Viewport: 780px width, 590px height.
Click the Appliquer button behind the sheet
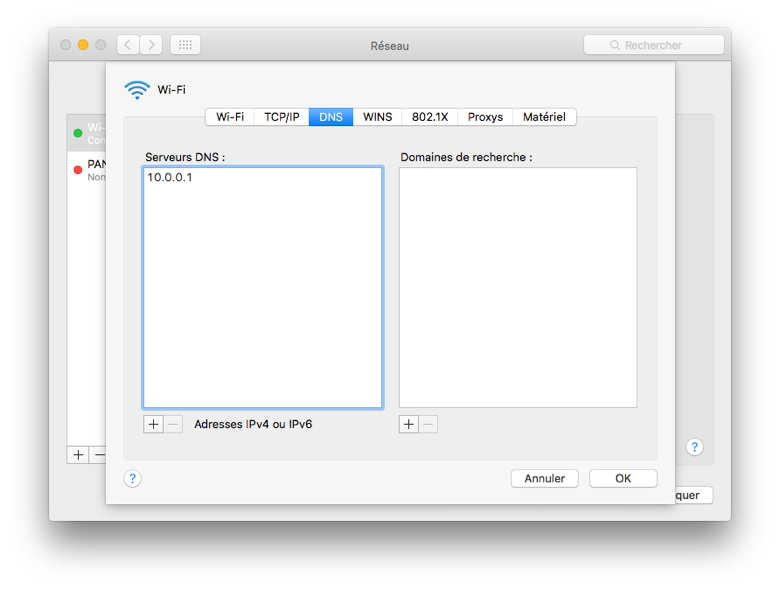693,495
